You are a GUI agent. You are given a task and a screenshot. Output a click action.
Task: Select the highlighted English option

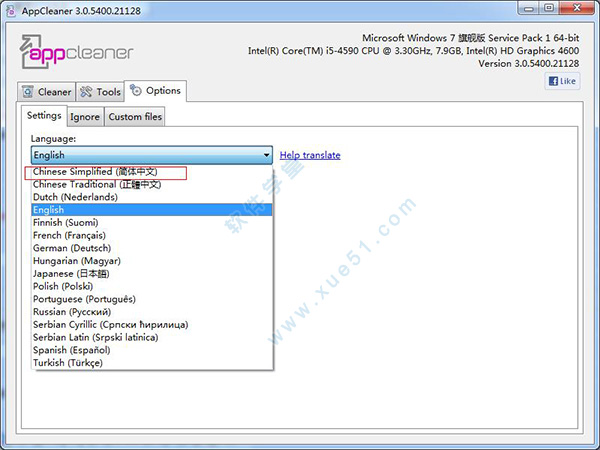tap(48, 210)
